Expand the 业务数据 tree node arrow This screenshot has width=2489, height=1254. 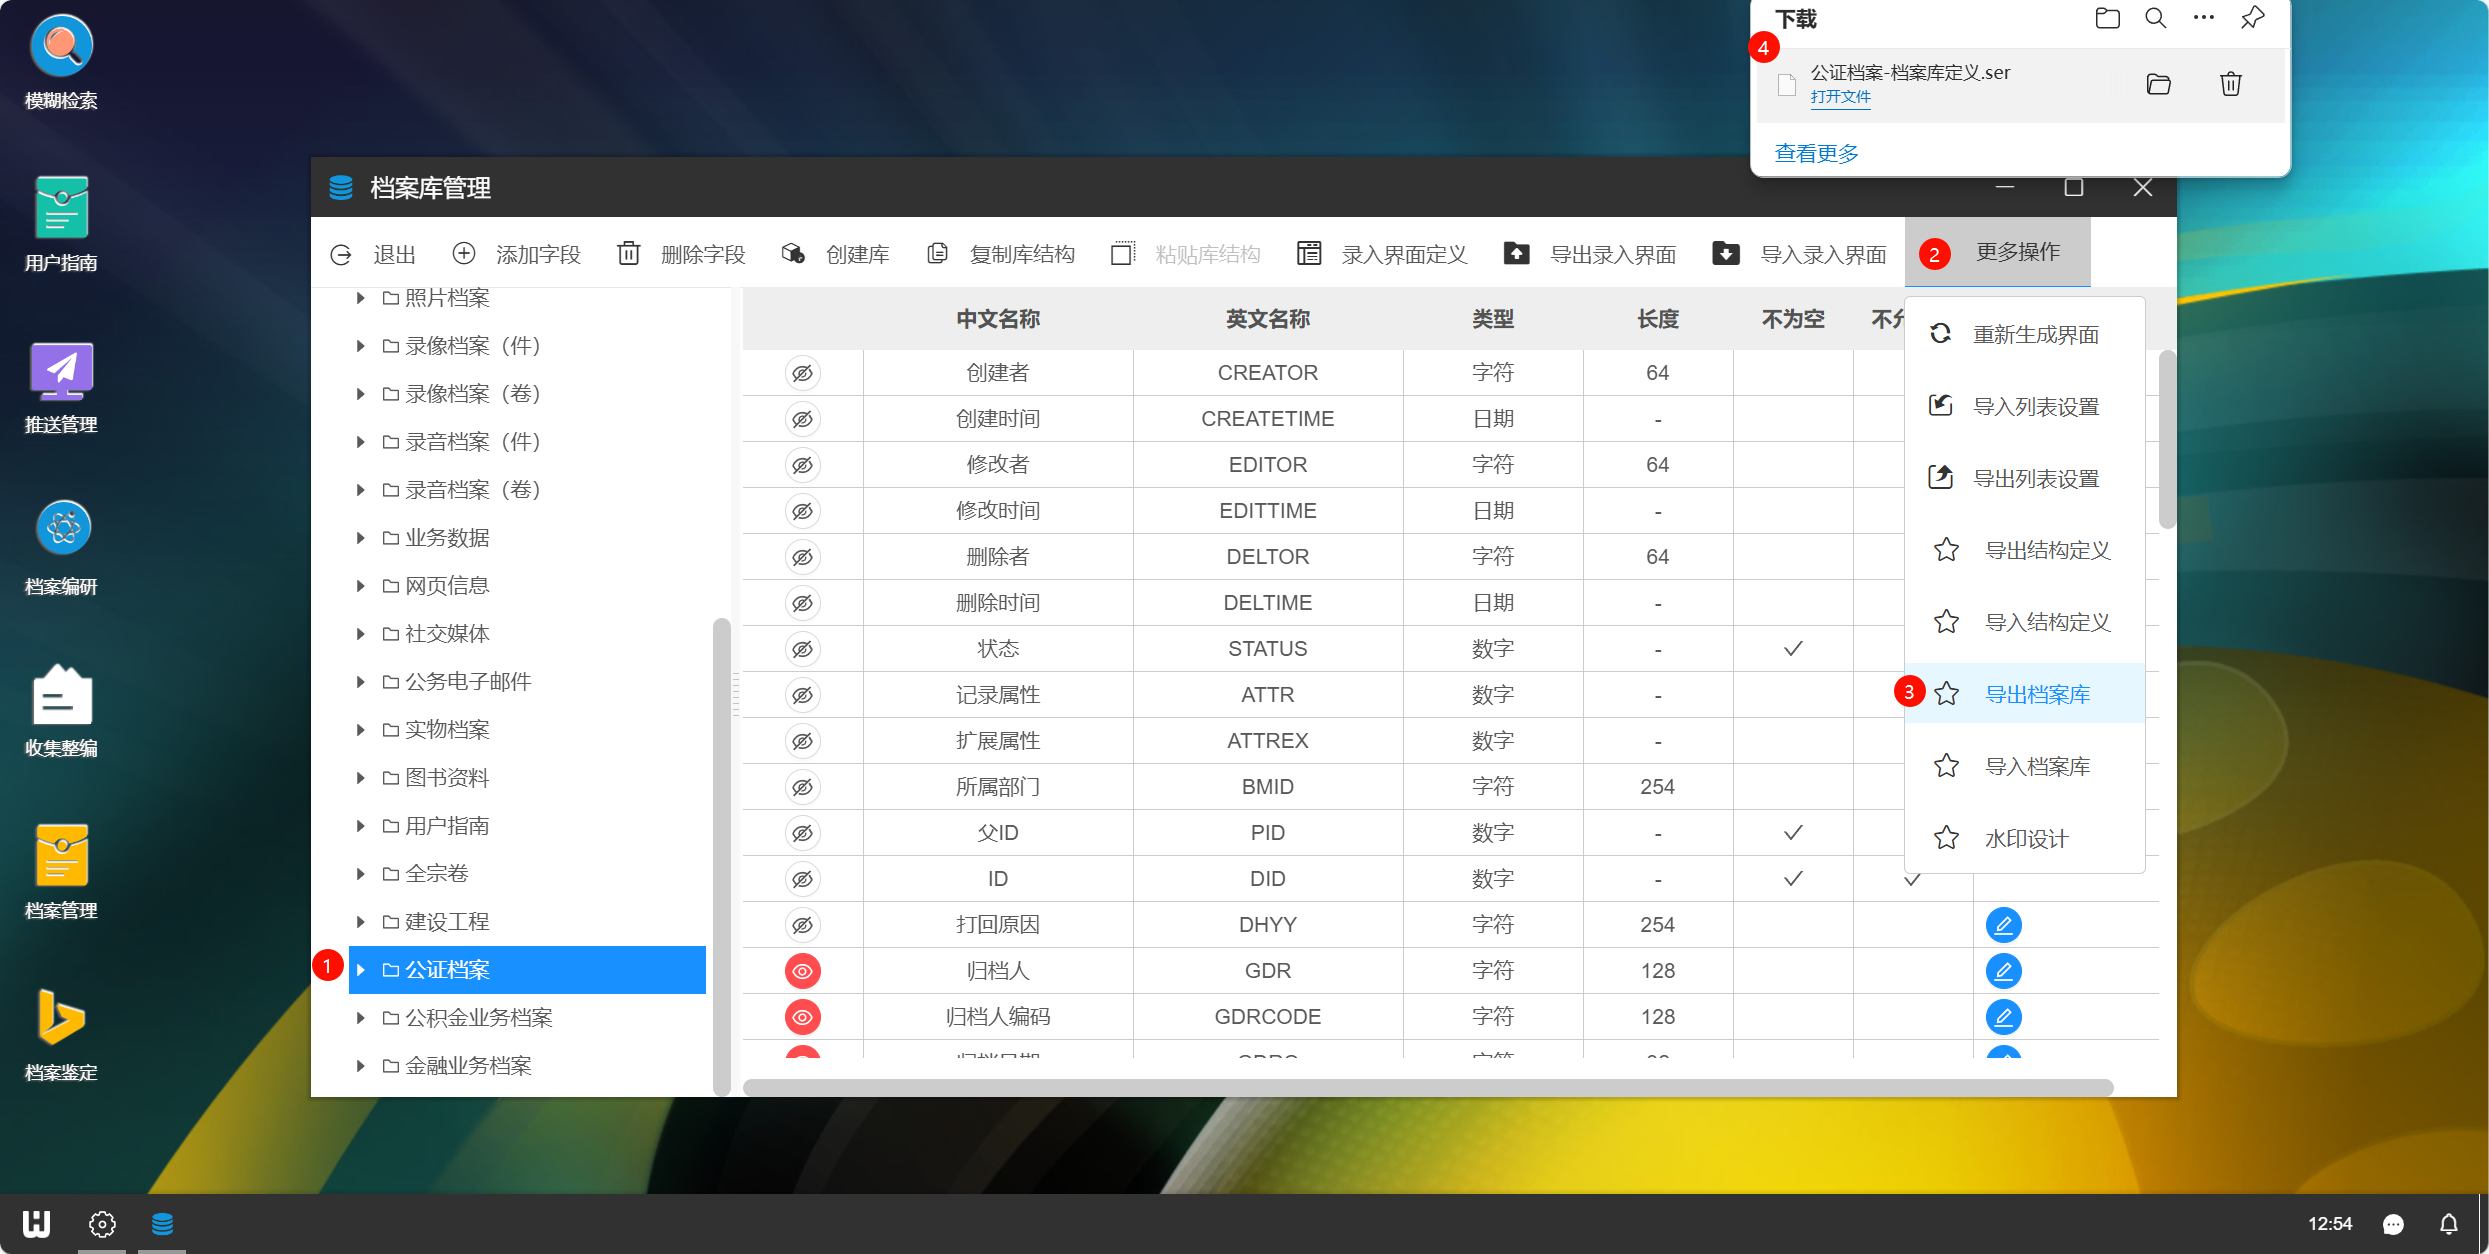[x=361, y=538]
